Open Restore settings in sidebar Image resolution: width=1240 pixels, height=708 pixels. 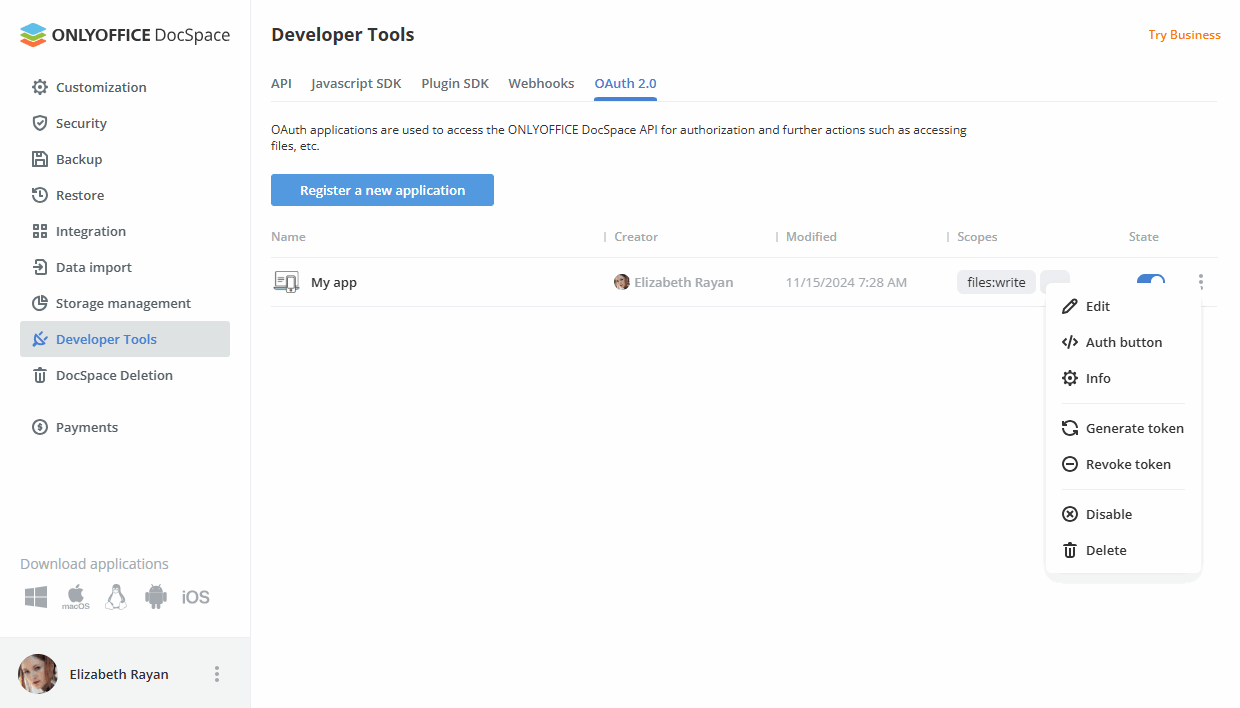click(x=125, y=195)
